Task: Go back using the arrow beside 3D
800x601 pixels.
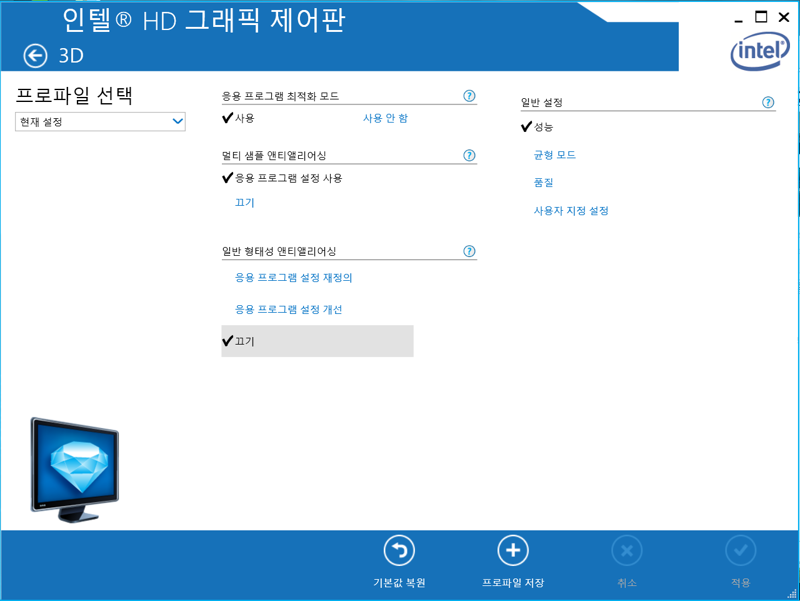Action: [x=35, y=56]
